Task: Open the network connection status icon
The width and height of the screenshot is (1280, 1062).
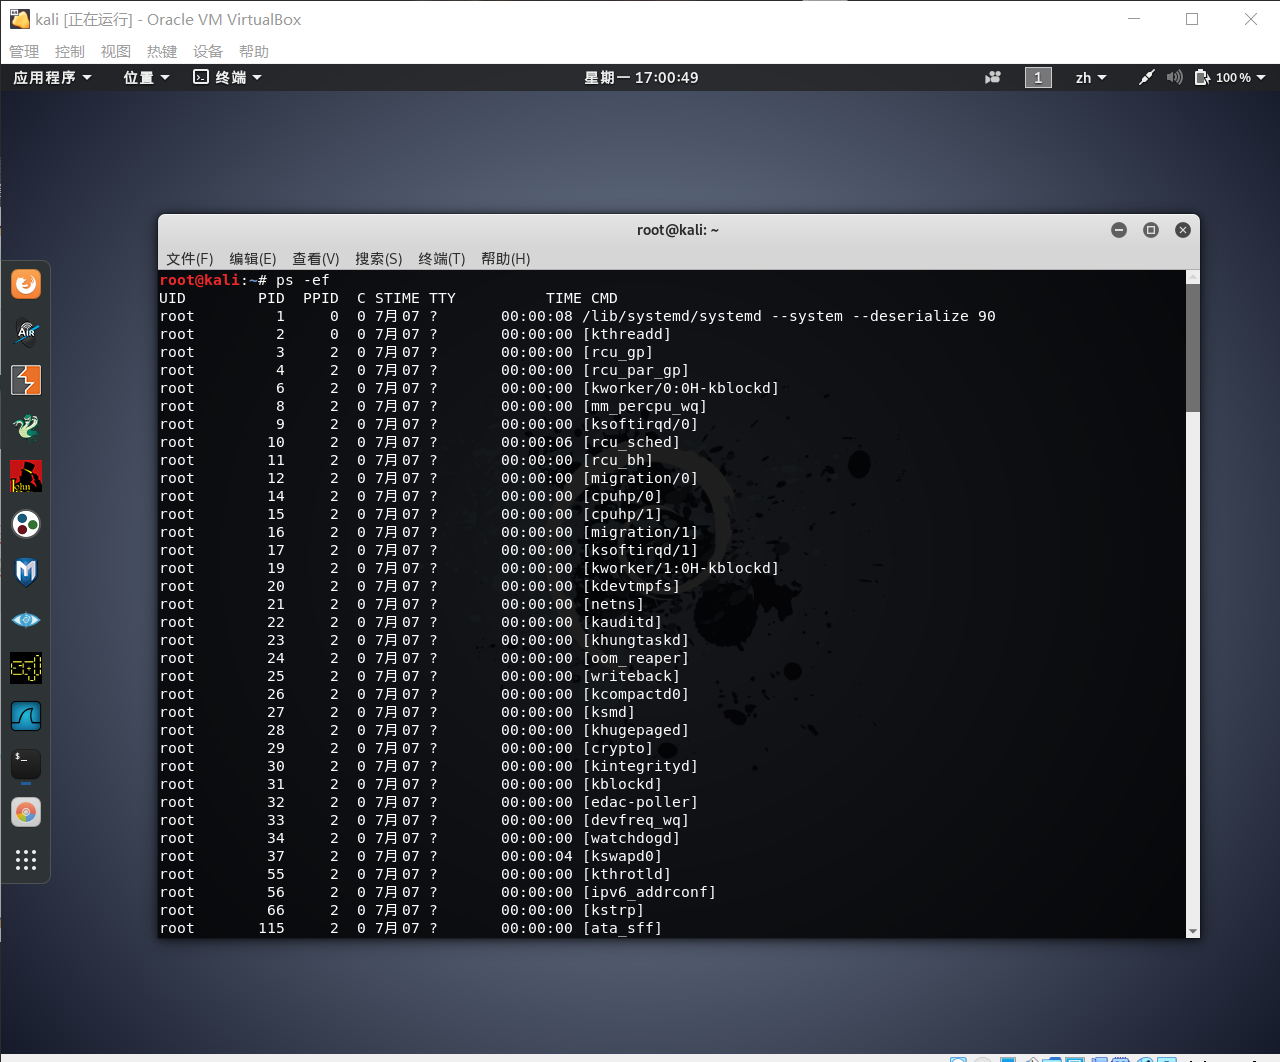Action: pyautogui.click(x=1147, y=77)
